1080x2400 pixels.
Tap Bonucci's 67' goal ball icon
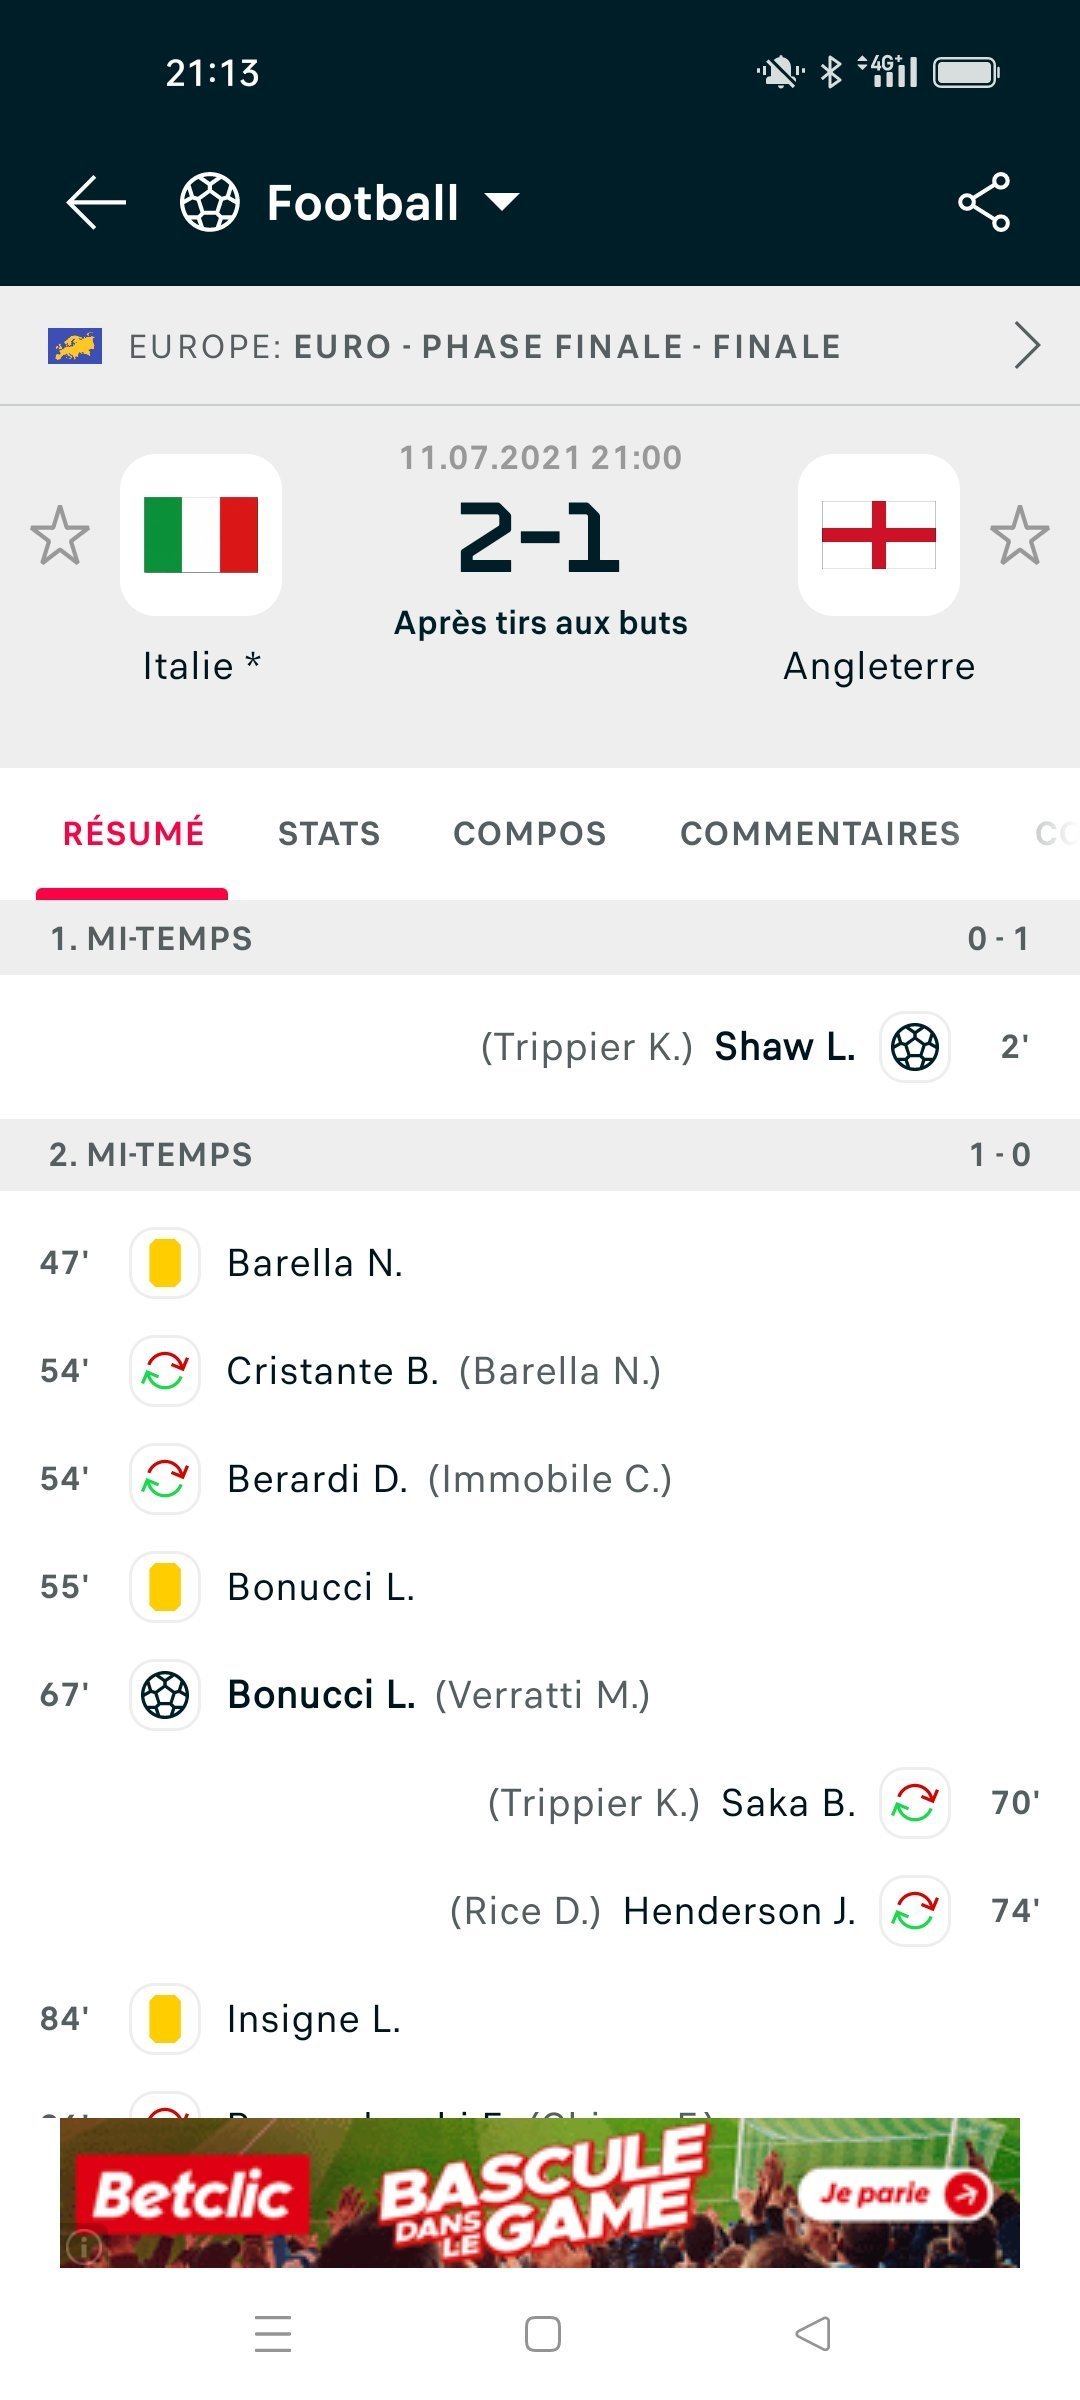(165, 1695)
